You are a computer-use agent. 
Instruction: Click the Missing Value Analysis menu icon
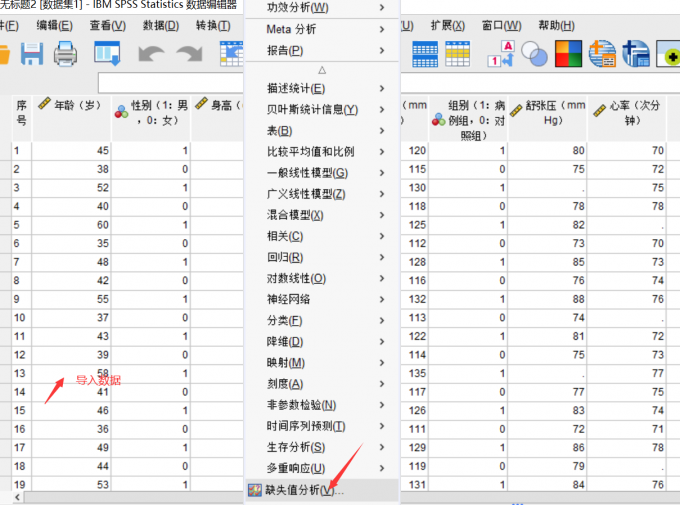point(255,490)
